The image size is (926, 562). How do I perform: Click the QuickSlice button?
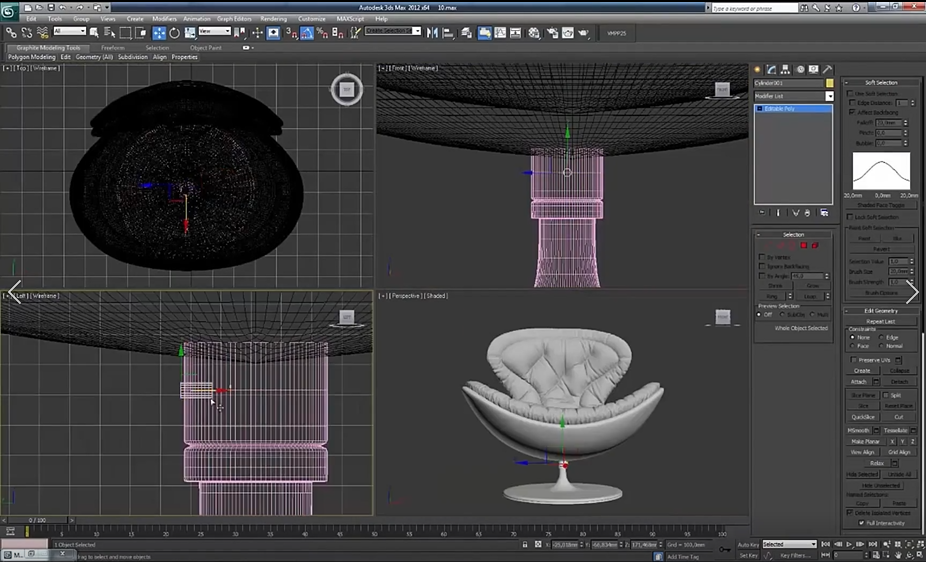tap(863, 417)
